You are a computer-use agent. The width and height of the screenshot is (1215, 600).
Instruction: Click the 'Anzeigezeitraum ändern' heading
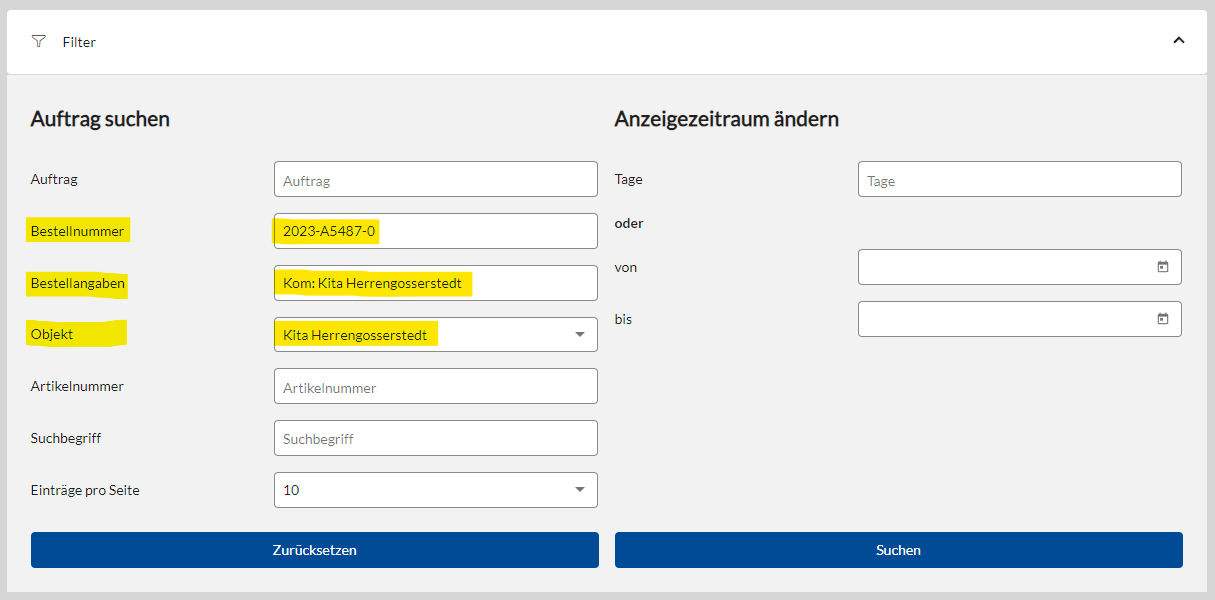[x=727, y=119]
